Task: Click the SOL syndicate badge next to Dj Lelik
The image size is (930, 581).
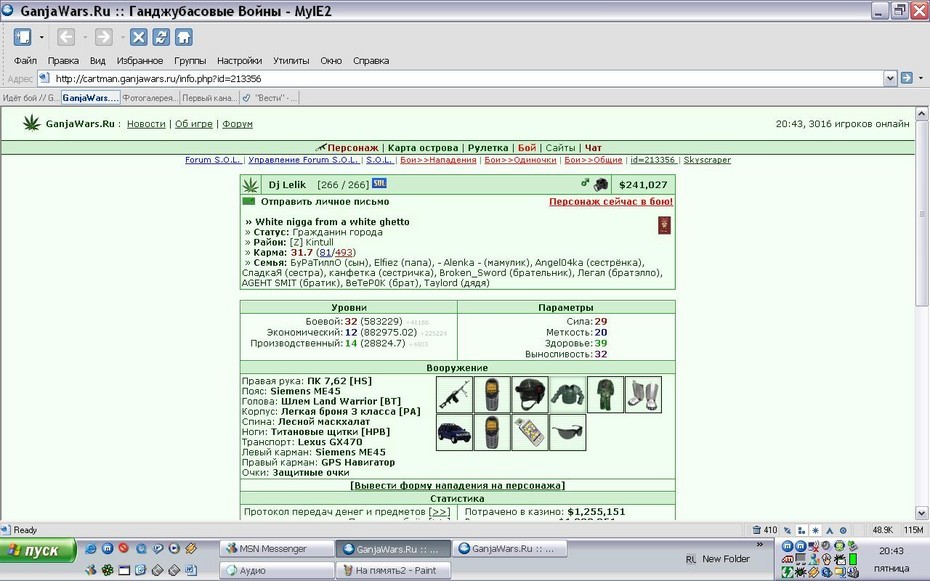Action: [x=379, y=183]
